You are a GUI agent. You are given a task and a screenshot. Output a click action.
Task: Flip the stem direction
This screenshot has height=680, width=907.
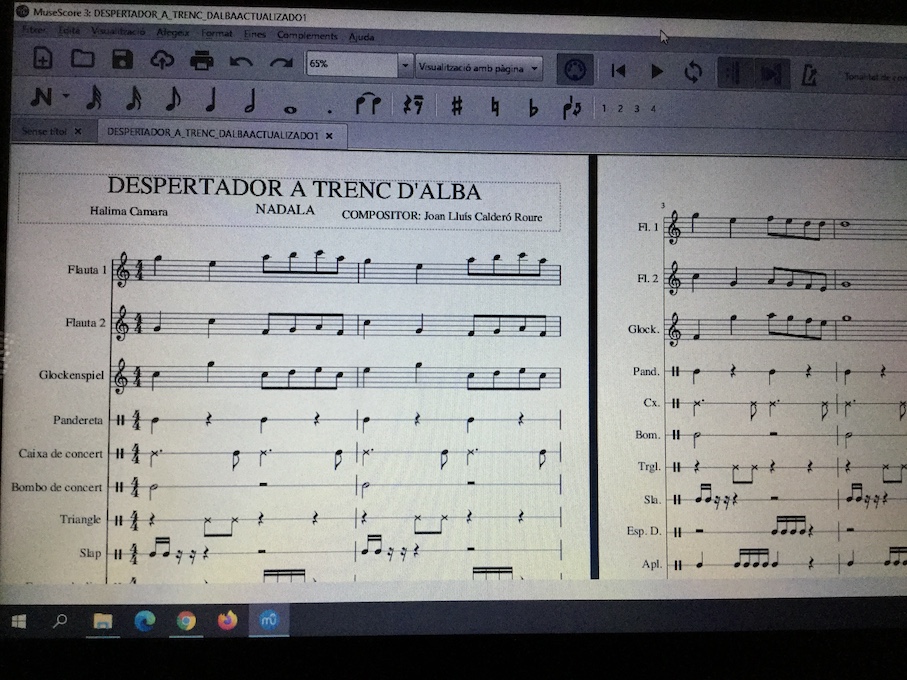[x=572, y=109]
